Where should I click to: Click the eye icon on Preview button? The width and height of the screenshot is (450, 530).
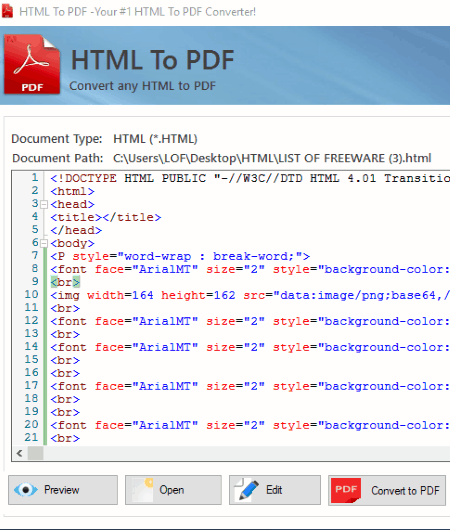click(x=26, y=490)
